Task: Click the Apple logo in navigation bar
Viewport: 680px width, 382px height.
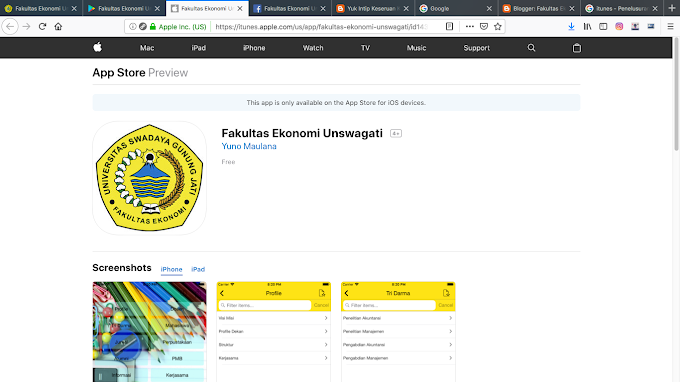Action: [x=98, y=47]
